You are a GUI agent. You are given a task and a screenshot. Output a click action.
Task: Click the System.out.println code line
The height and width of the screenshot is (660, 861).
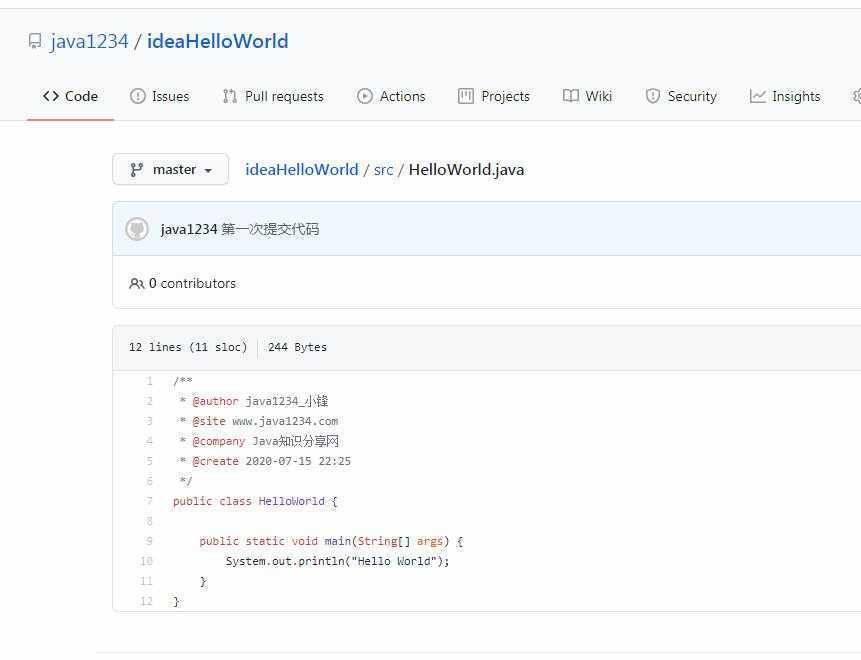point(338,561)
